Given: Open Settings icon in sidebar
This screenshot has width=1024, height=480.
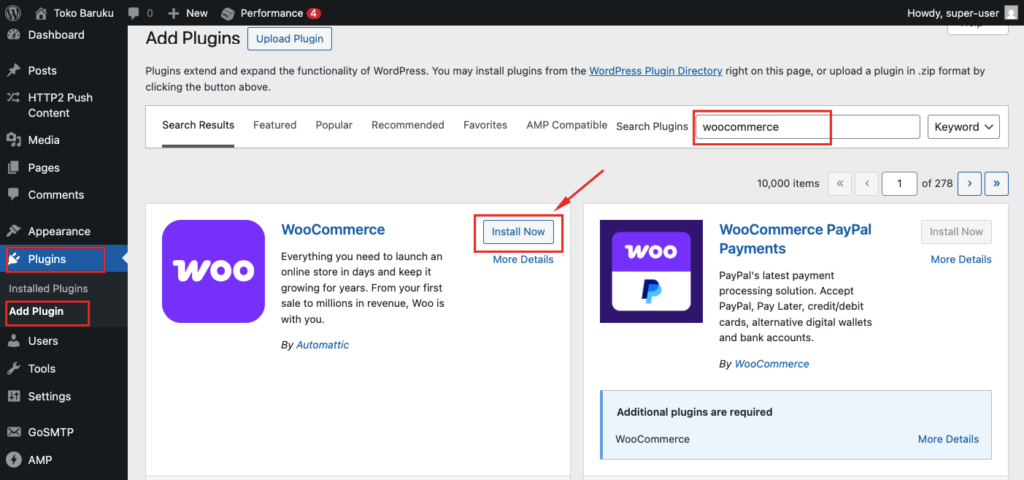Looking at the screenshot, I should click(x=13, y=396).
